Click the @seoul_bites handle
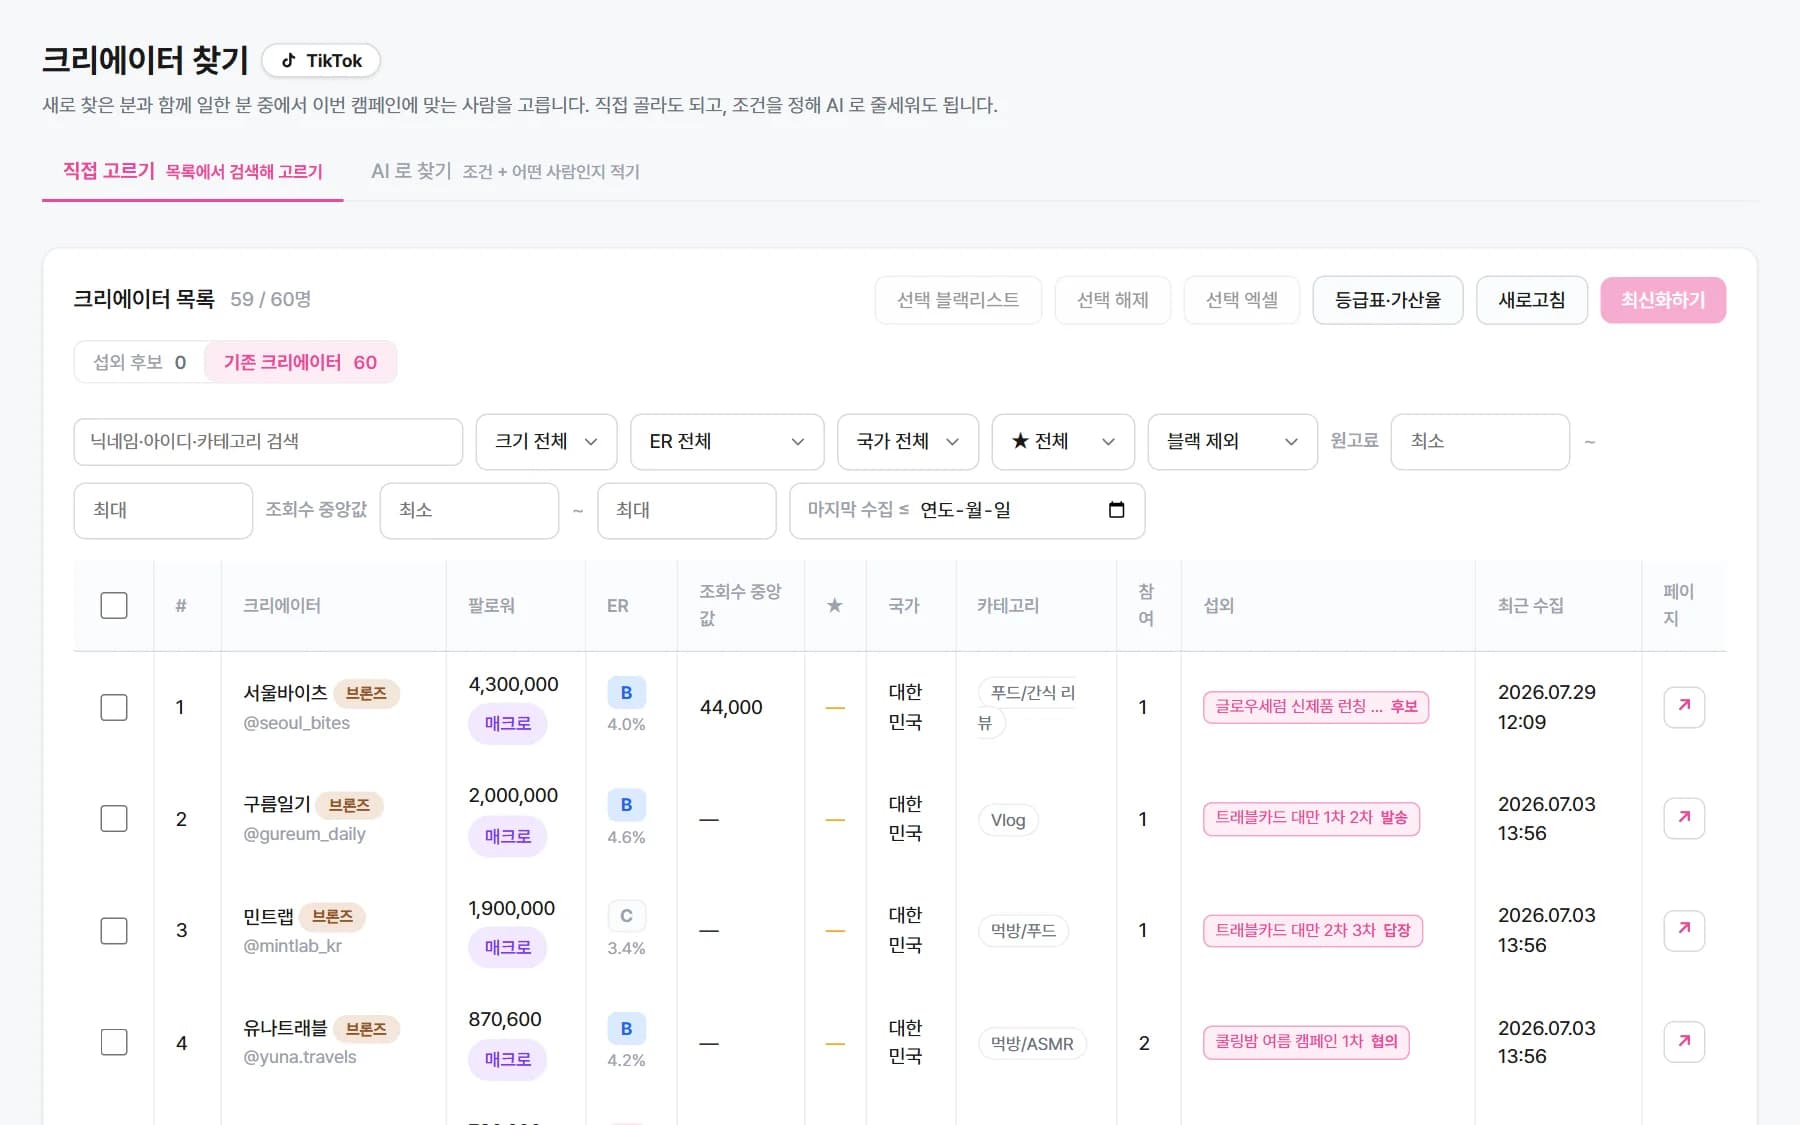This screenshot has height=1125, width=1800. click(297, 722)
